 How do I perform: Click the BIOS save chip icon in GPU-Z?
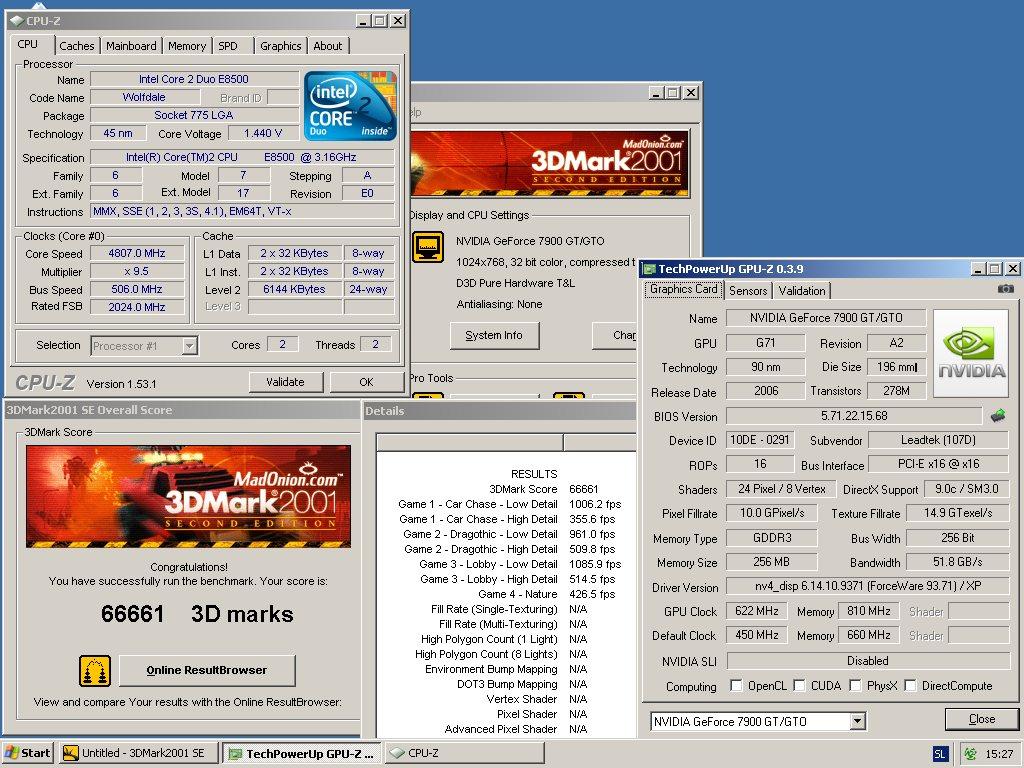click(x=997, y=415)
